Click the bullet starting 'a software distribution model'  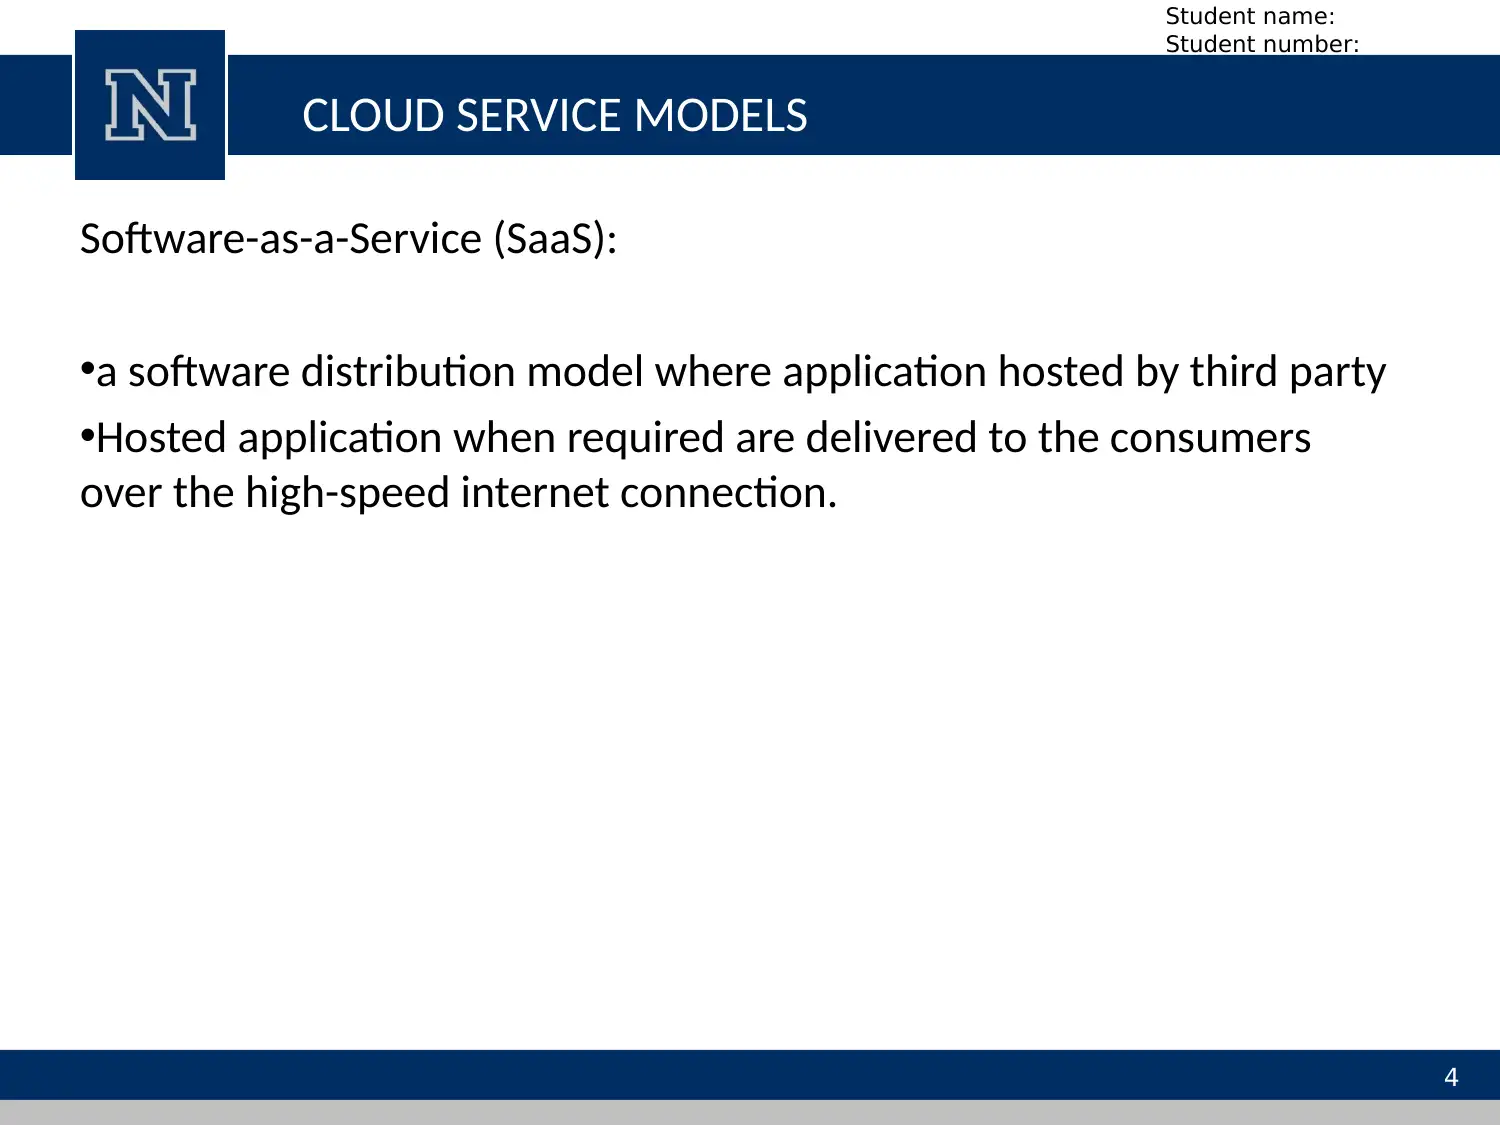click(733, 372)
